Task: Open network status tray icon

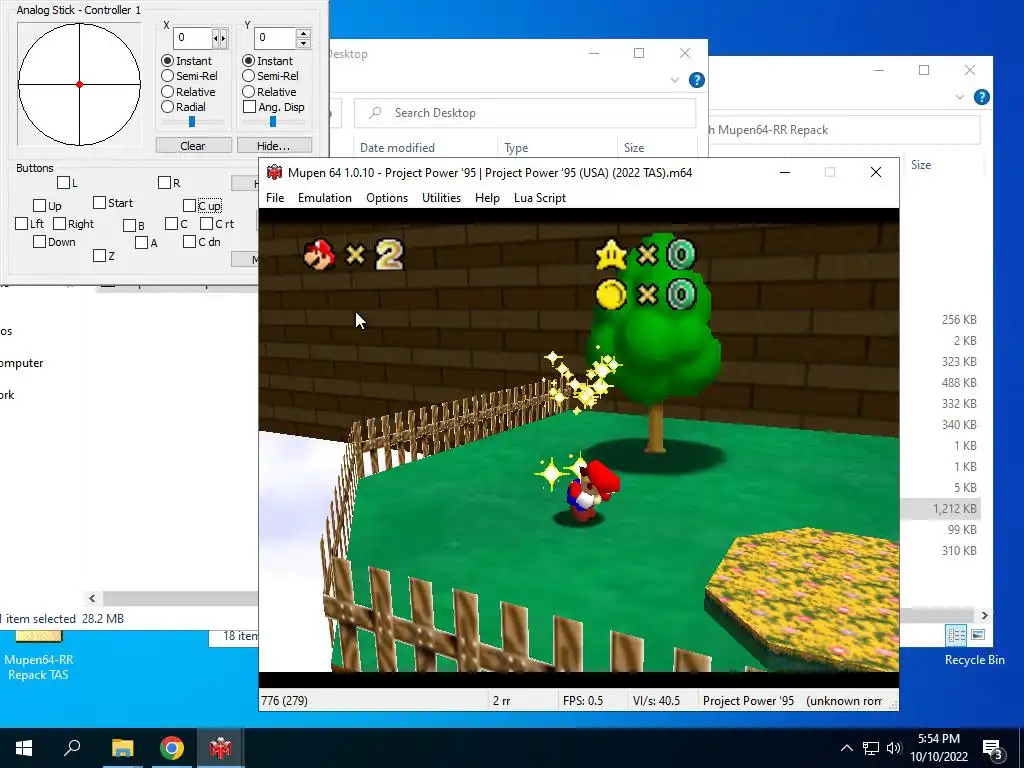Action: 871,748
